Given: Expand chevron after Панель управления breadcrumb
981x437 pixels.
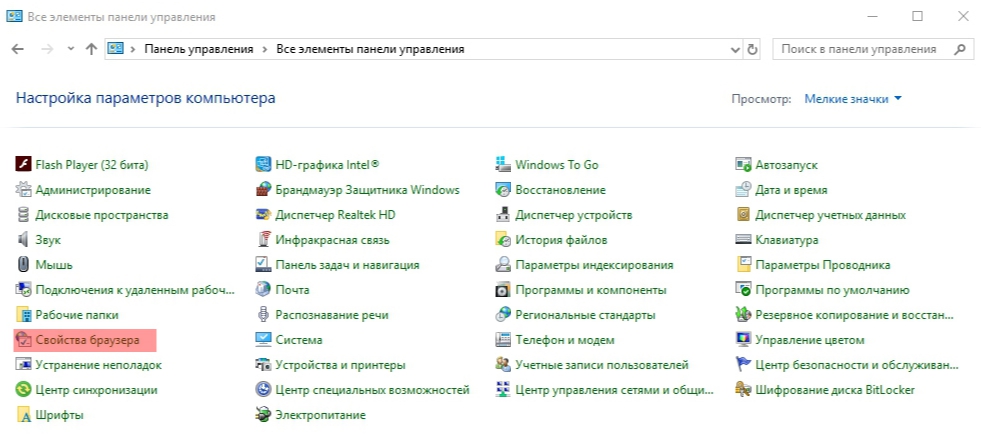Looking at the screenshot, I should pyautogui.click(x=265, y=49).
